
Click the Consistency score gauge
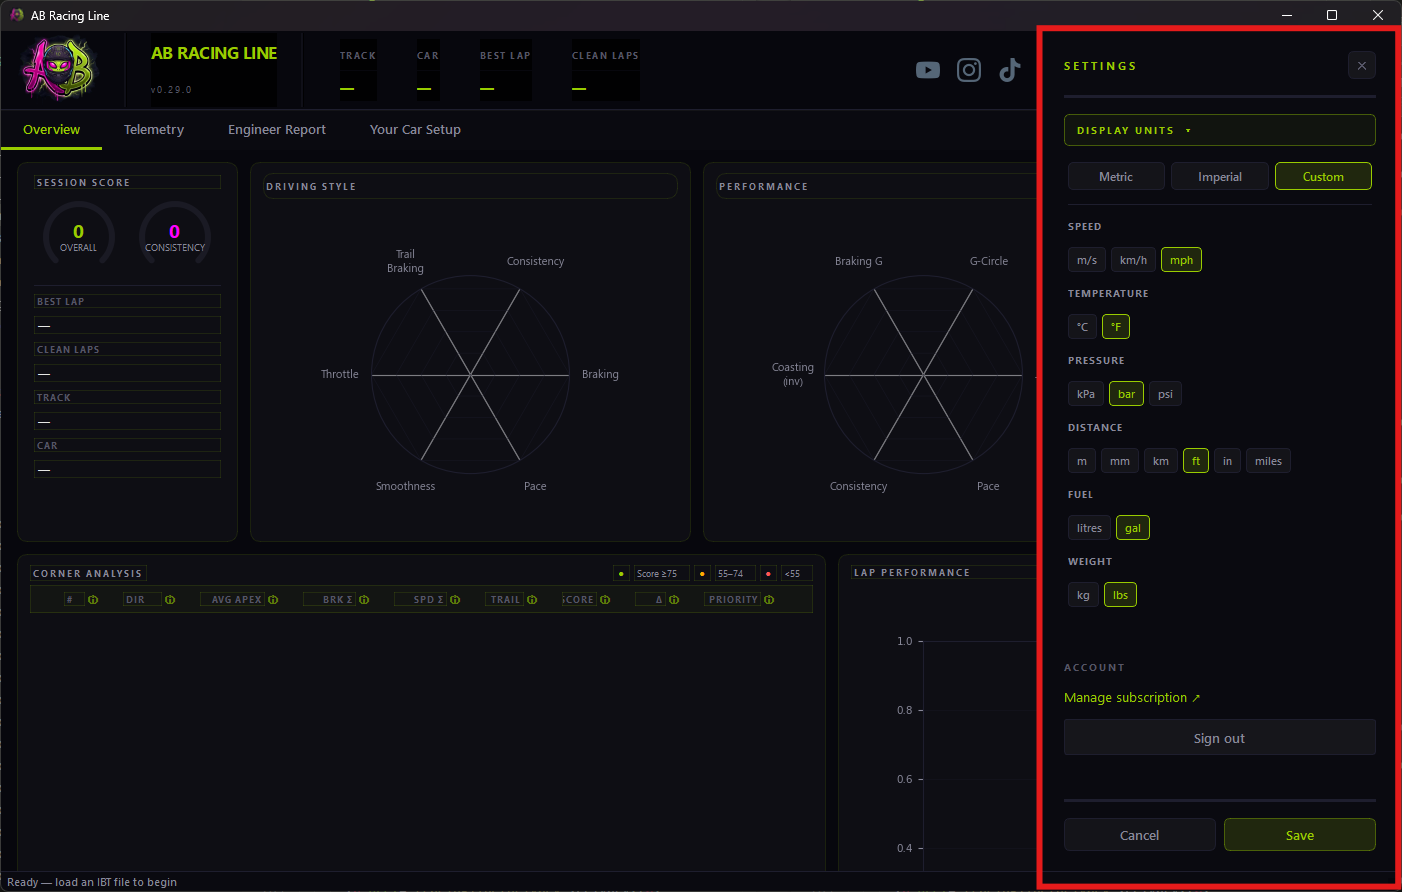click(175, 234)
